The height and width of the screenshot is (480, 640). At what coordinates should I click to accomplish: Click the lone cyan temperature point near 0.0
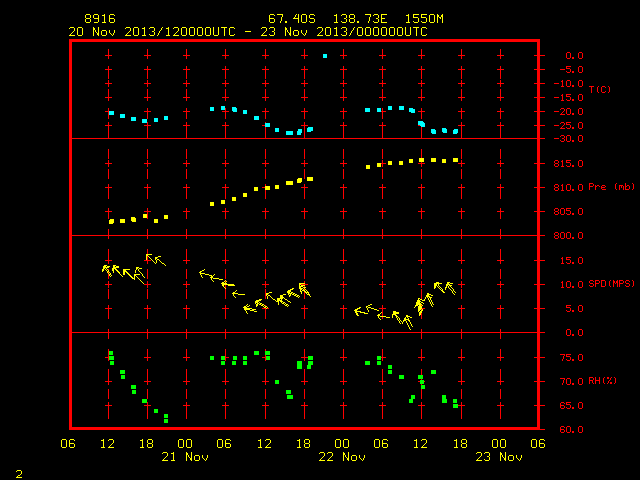[x=325, y=56]
